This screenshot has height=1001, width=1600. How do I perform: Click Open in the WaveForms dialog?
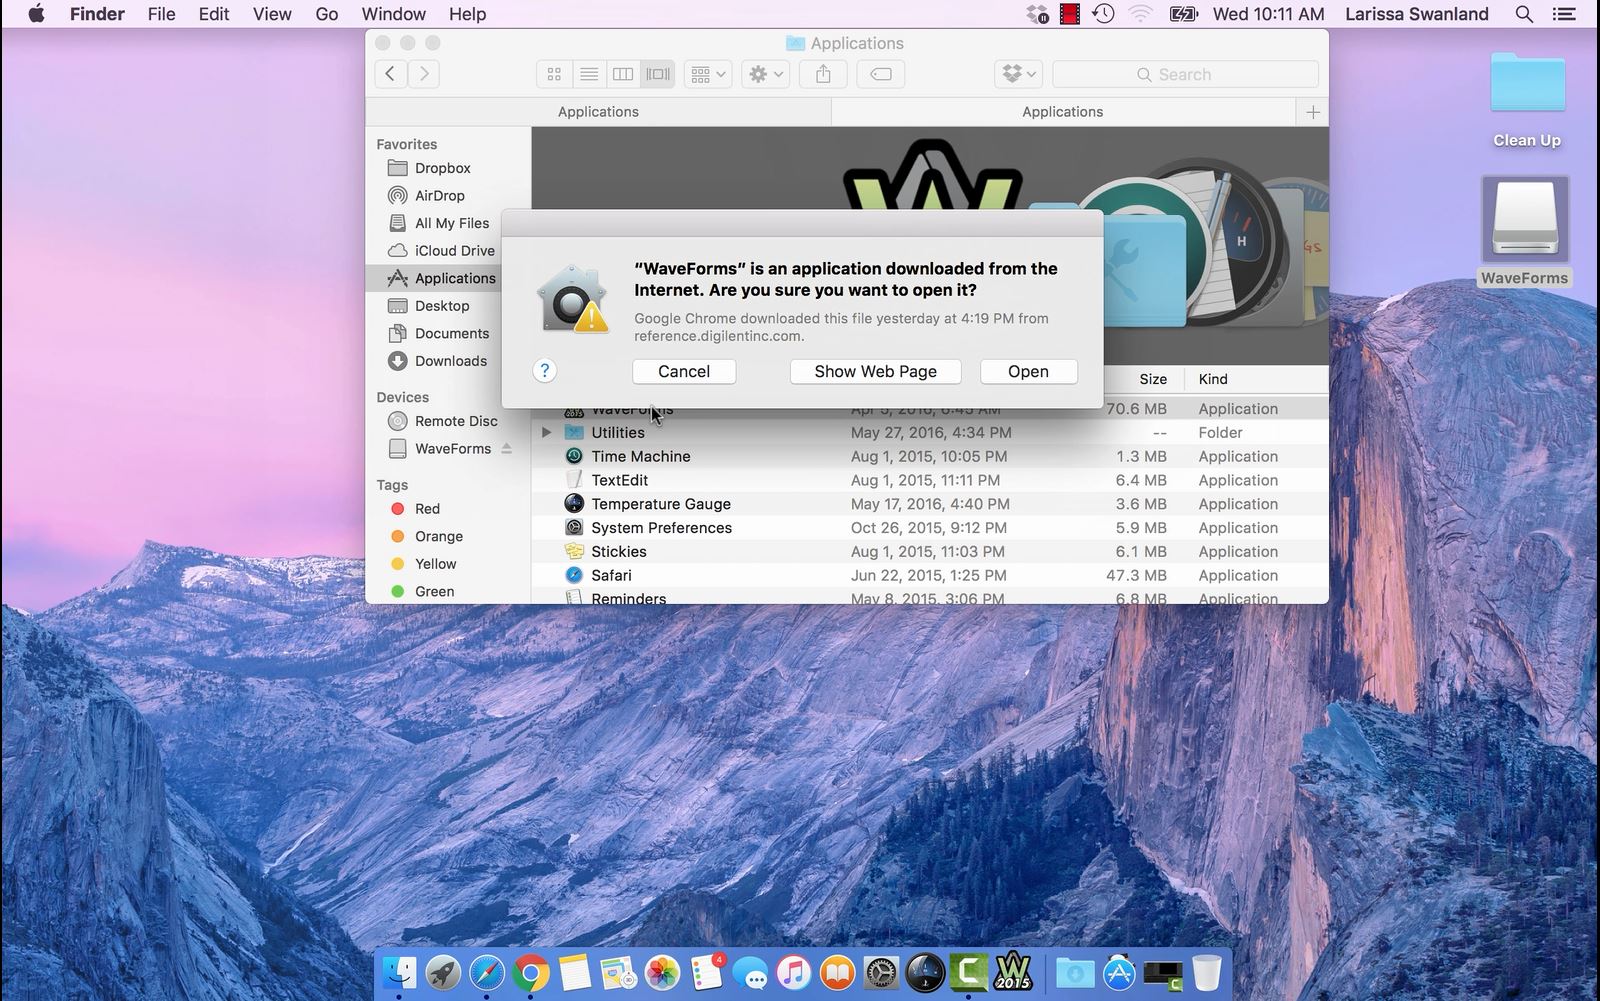pos(1028,371)
